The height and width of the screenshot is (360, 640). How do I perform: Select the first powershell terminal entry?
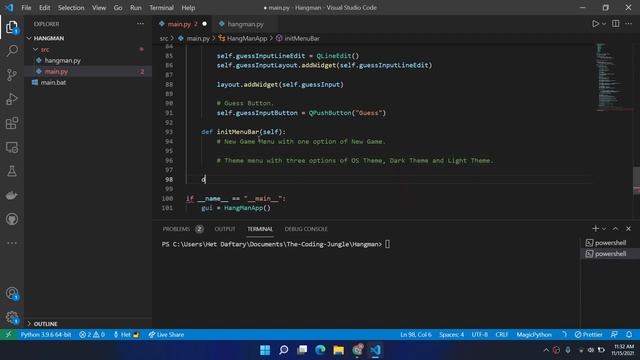610,242
